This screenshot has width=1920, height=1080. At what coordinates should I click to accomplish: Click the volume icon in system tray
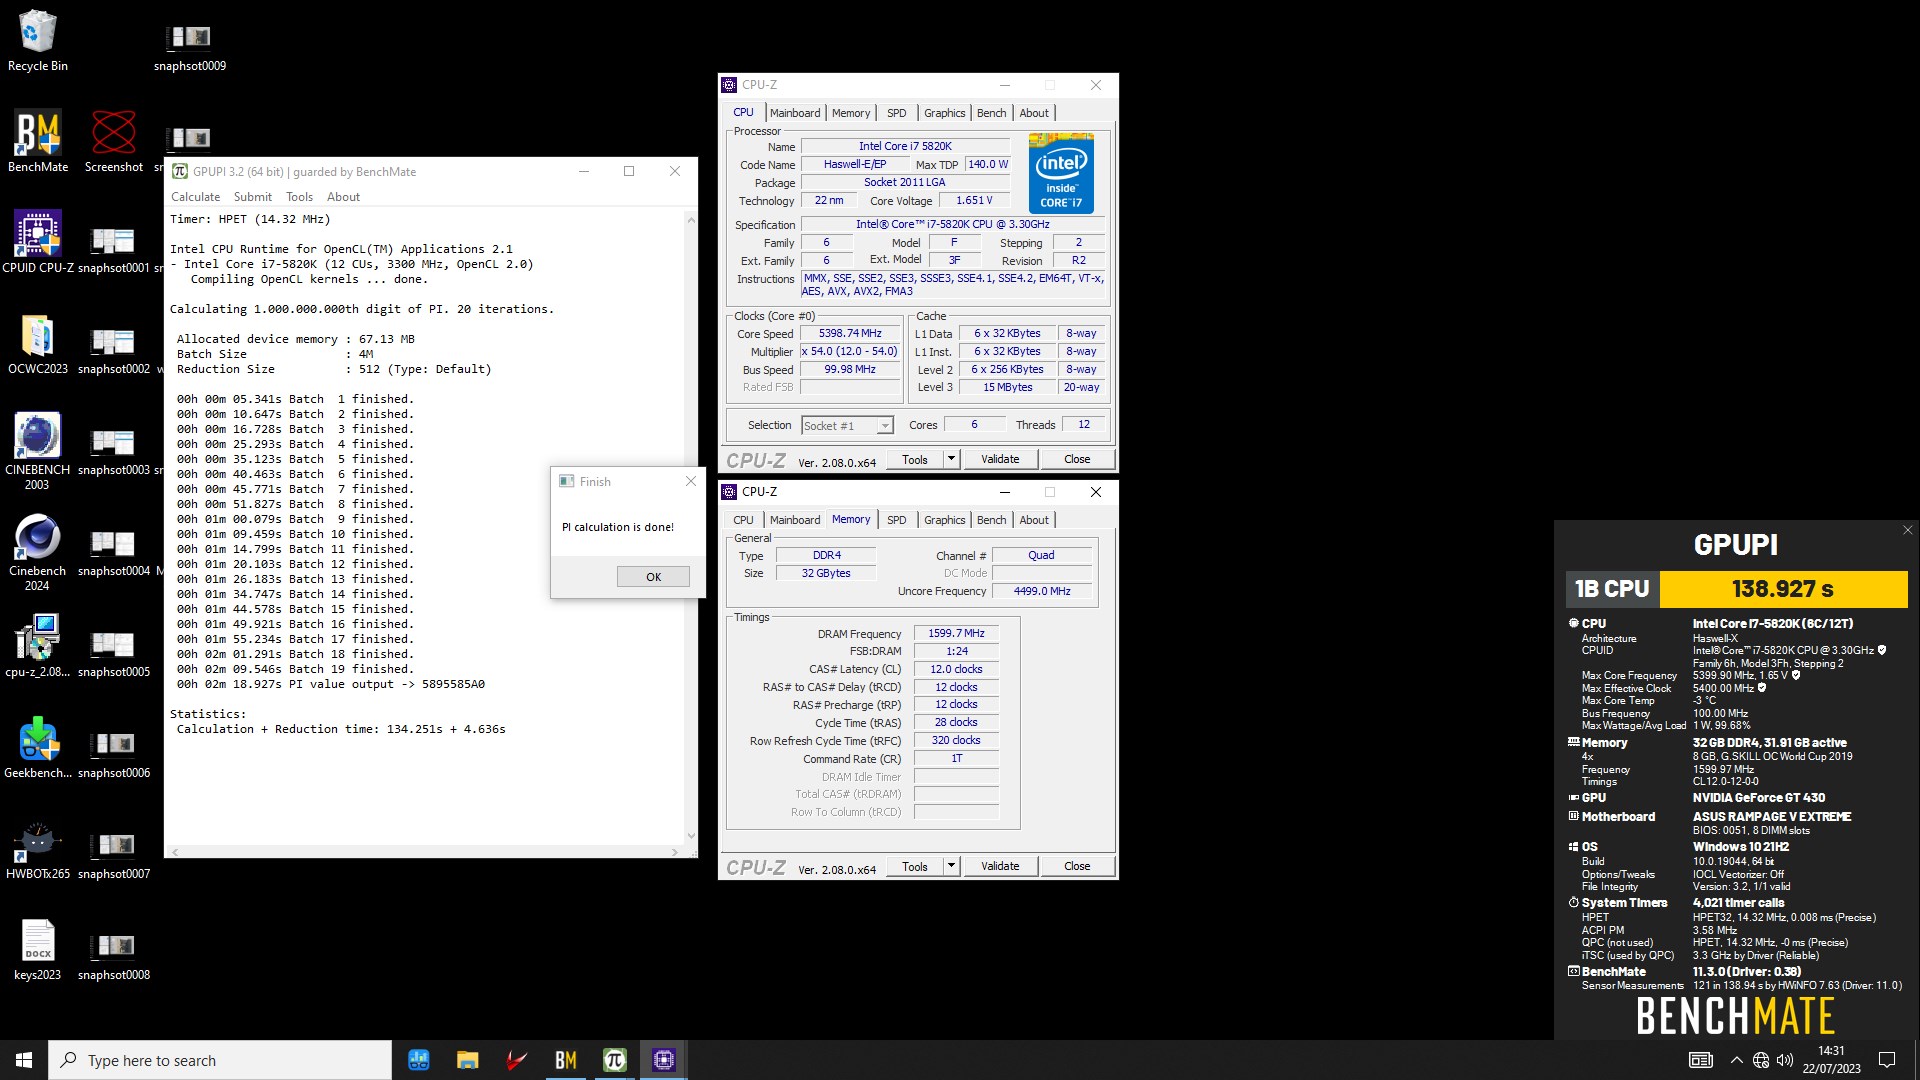coord(1785,1060)
